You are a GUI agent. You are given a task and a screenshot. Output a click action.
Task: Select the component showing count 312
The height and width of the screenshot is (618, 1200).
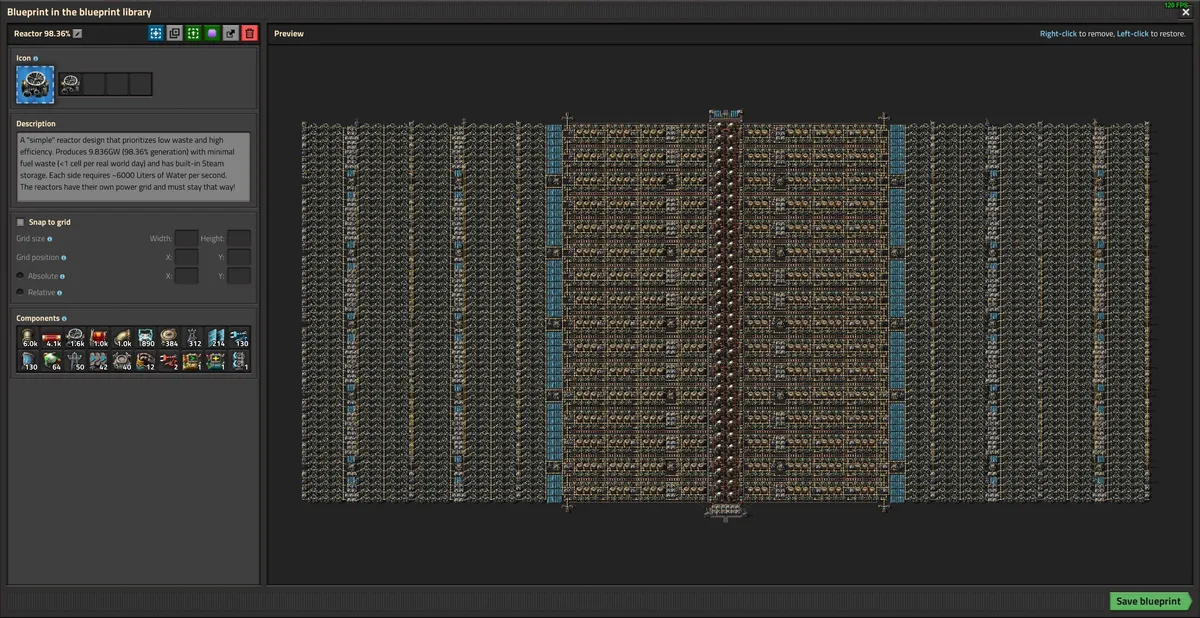(x=191, y=337)
